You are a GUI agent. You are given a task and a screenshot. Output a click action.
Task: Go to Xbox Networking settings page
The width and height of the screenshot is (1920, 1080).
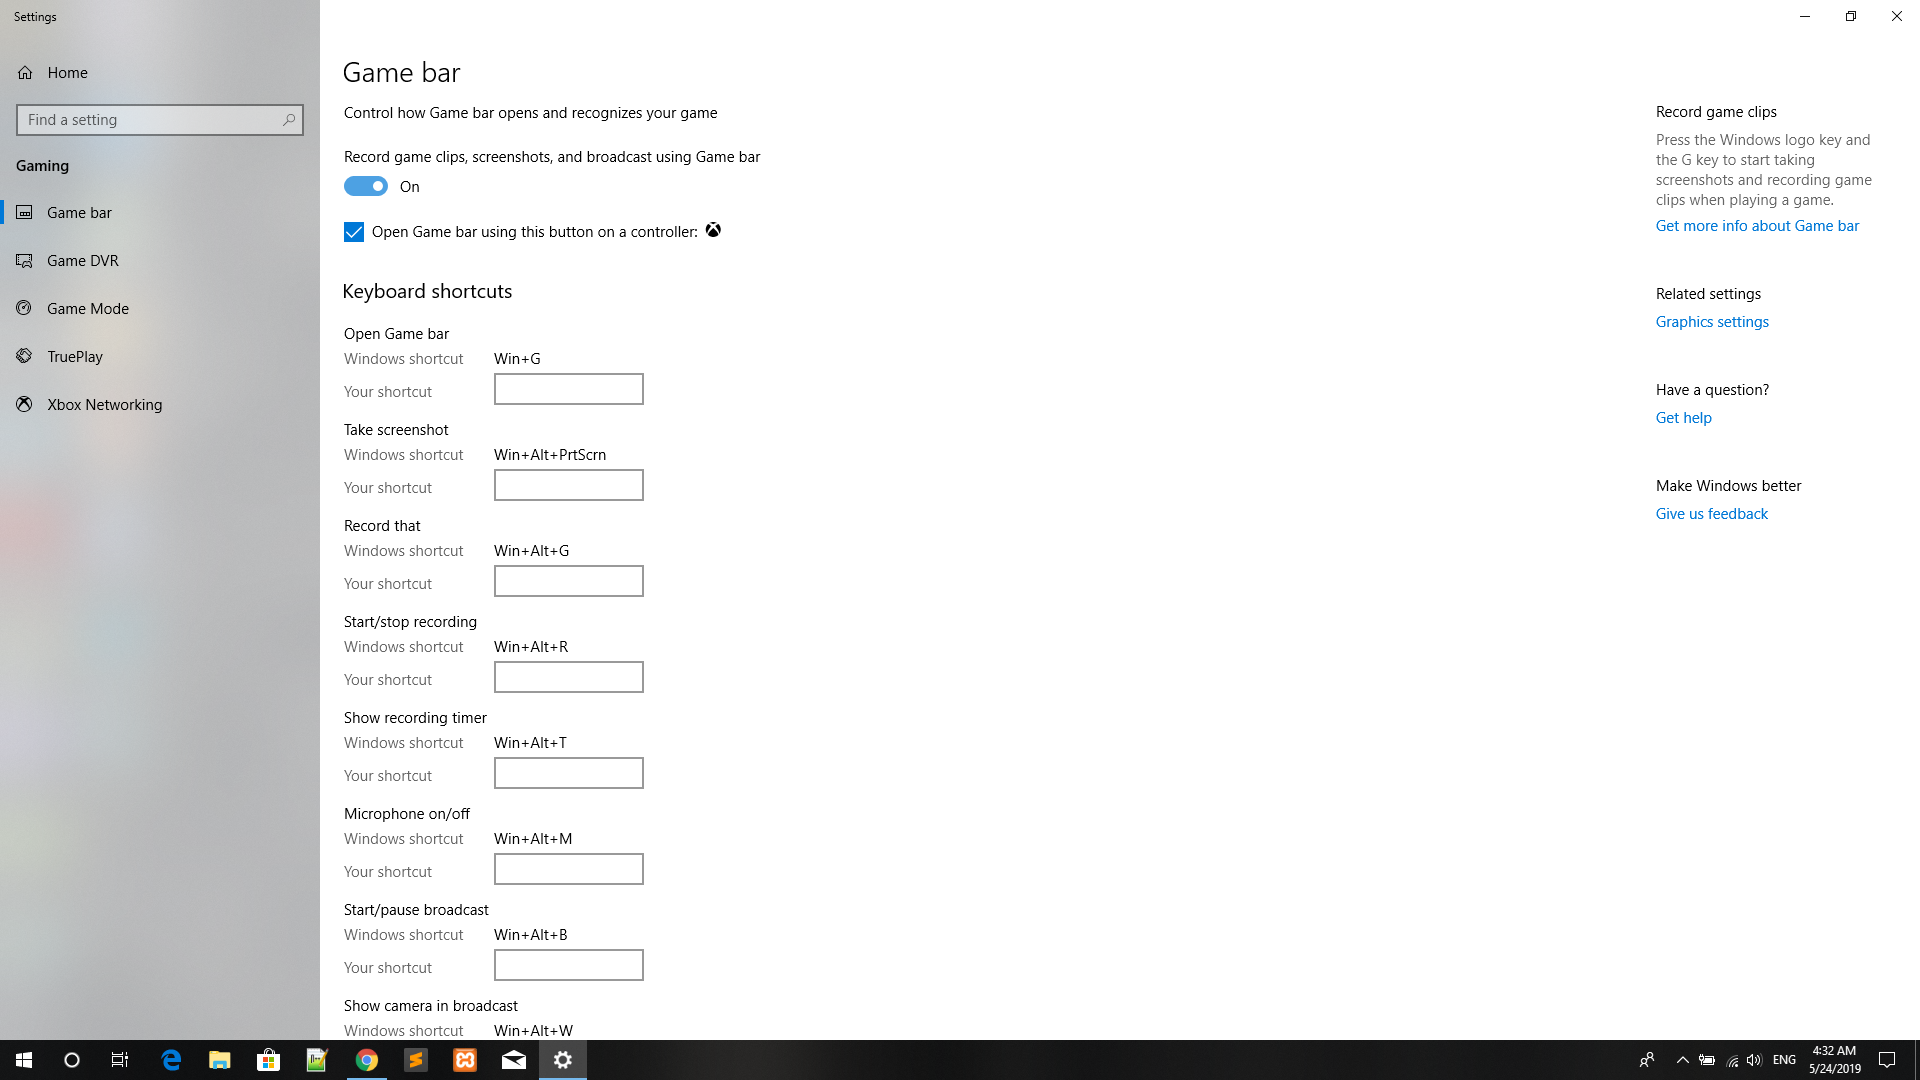(x=104, y=405)
